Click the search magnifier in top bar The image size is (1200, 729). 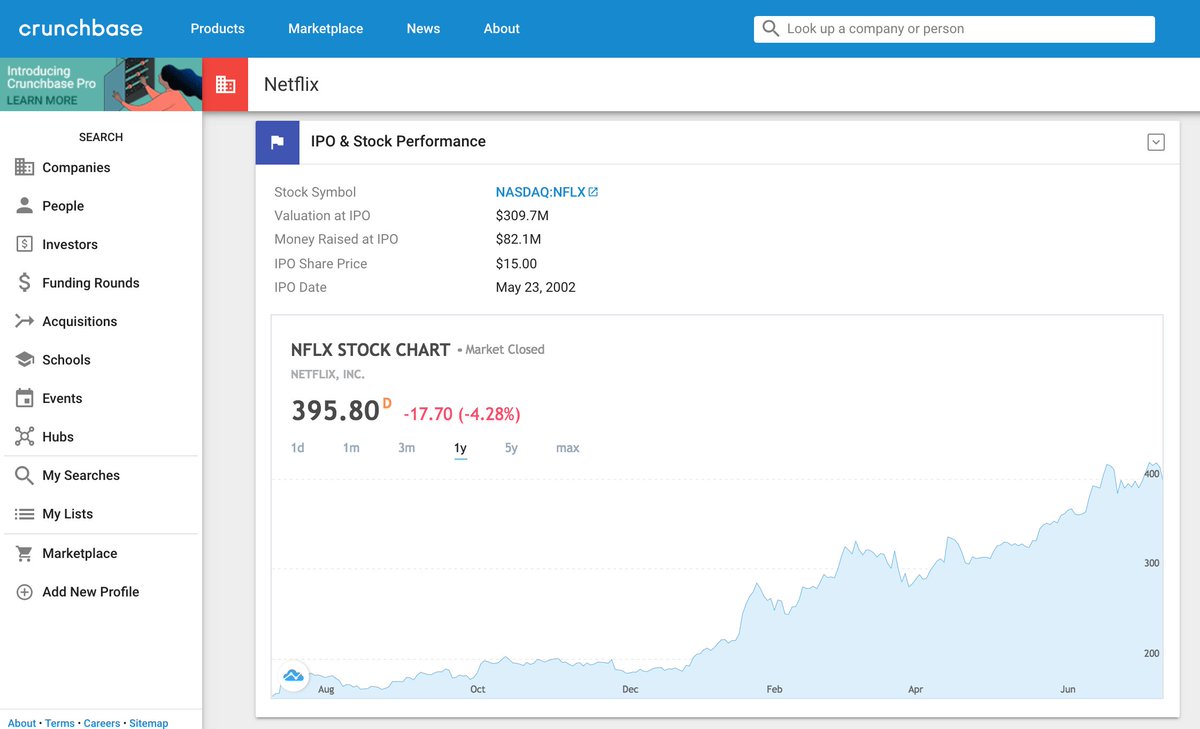pos(771,29)
